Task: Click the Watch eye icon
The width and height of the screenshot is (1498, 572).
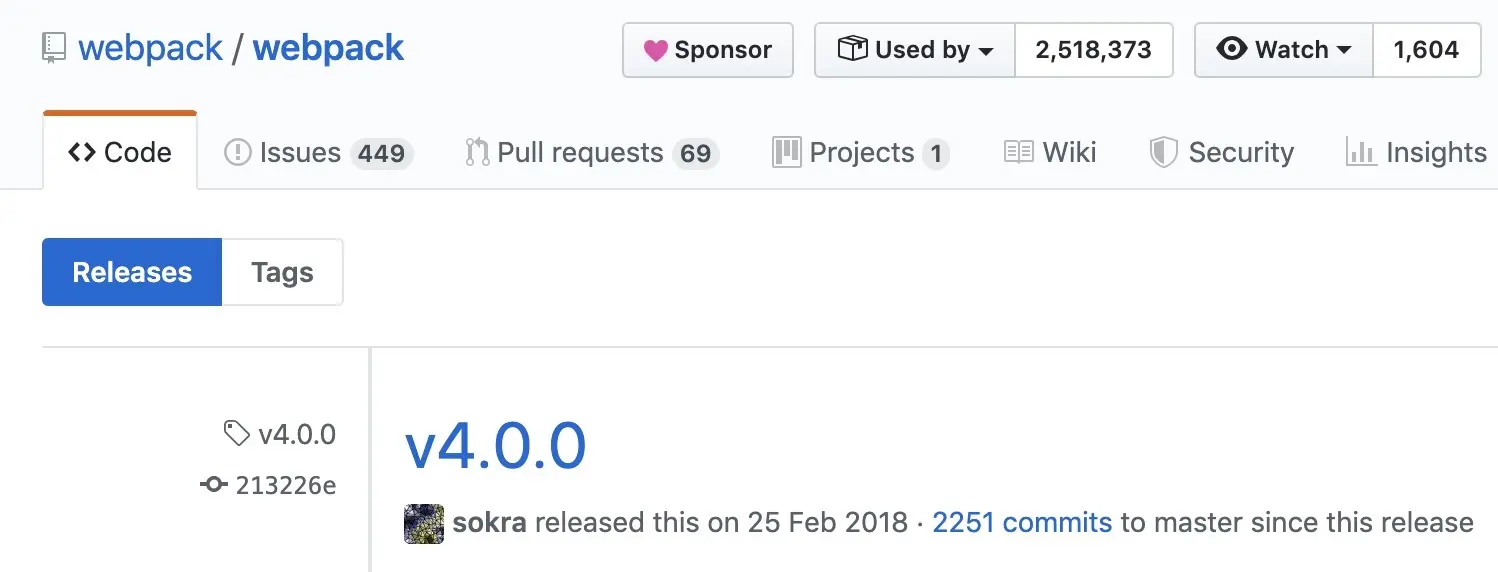Action: point(1231,49)
